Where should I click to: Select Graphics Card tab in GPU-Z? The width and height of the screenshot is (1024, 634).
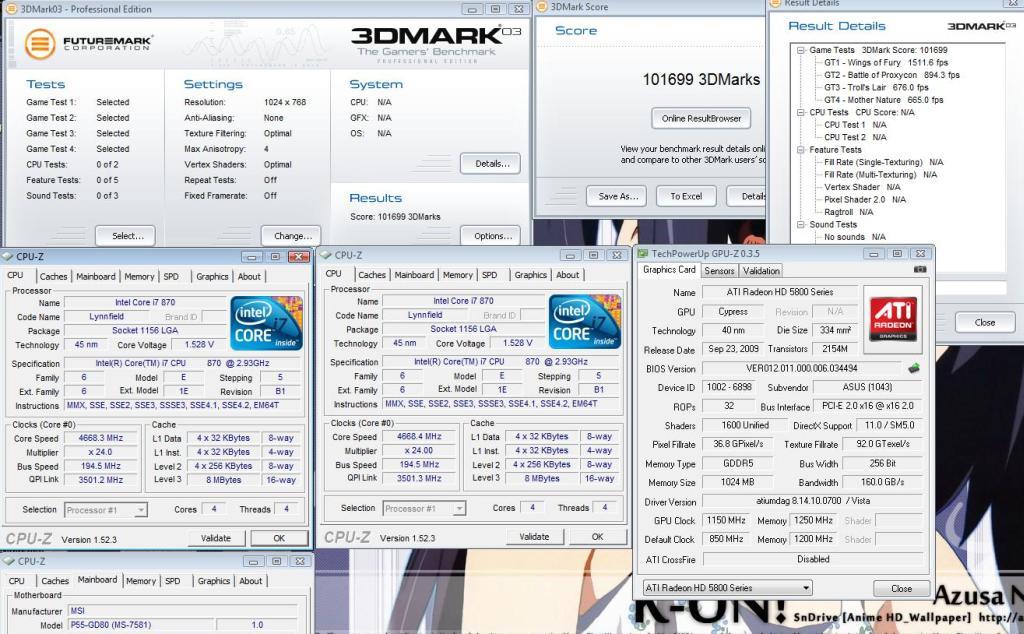(669, 270)
